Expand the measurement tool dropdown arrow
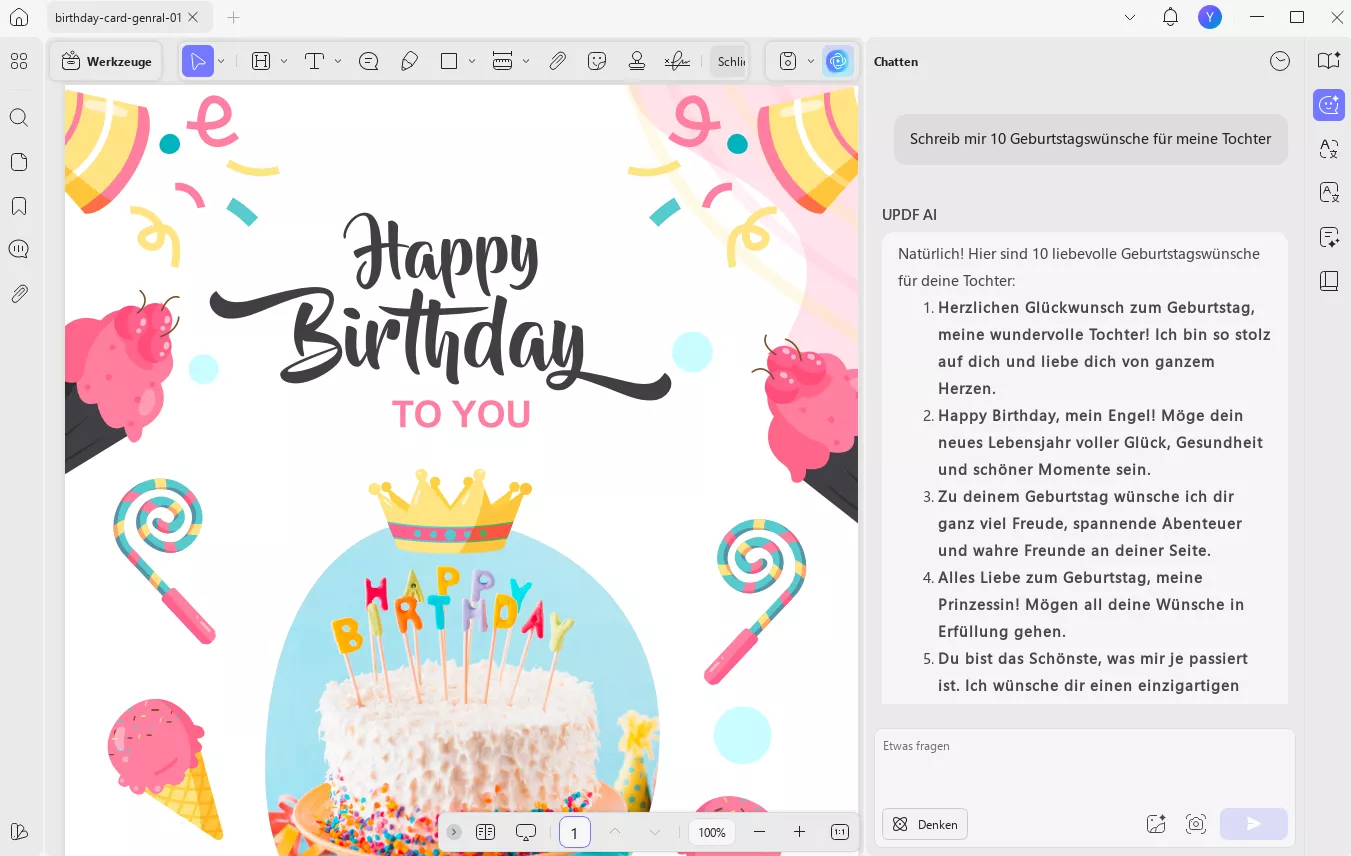The image size is (1351, 856). click(x=526, y=61)
